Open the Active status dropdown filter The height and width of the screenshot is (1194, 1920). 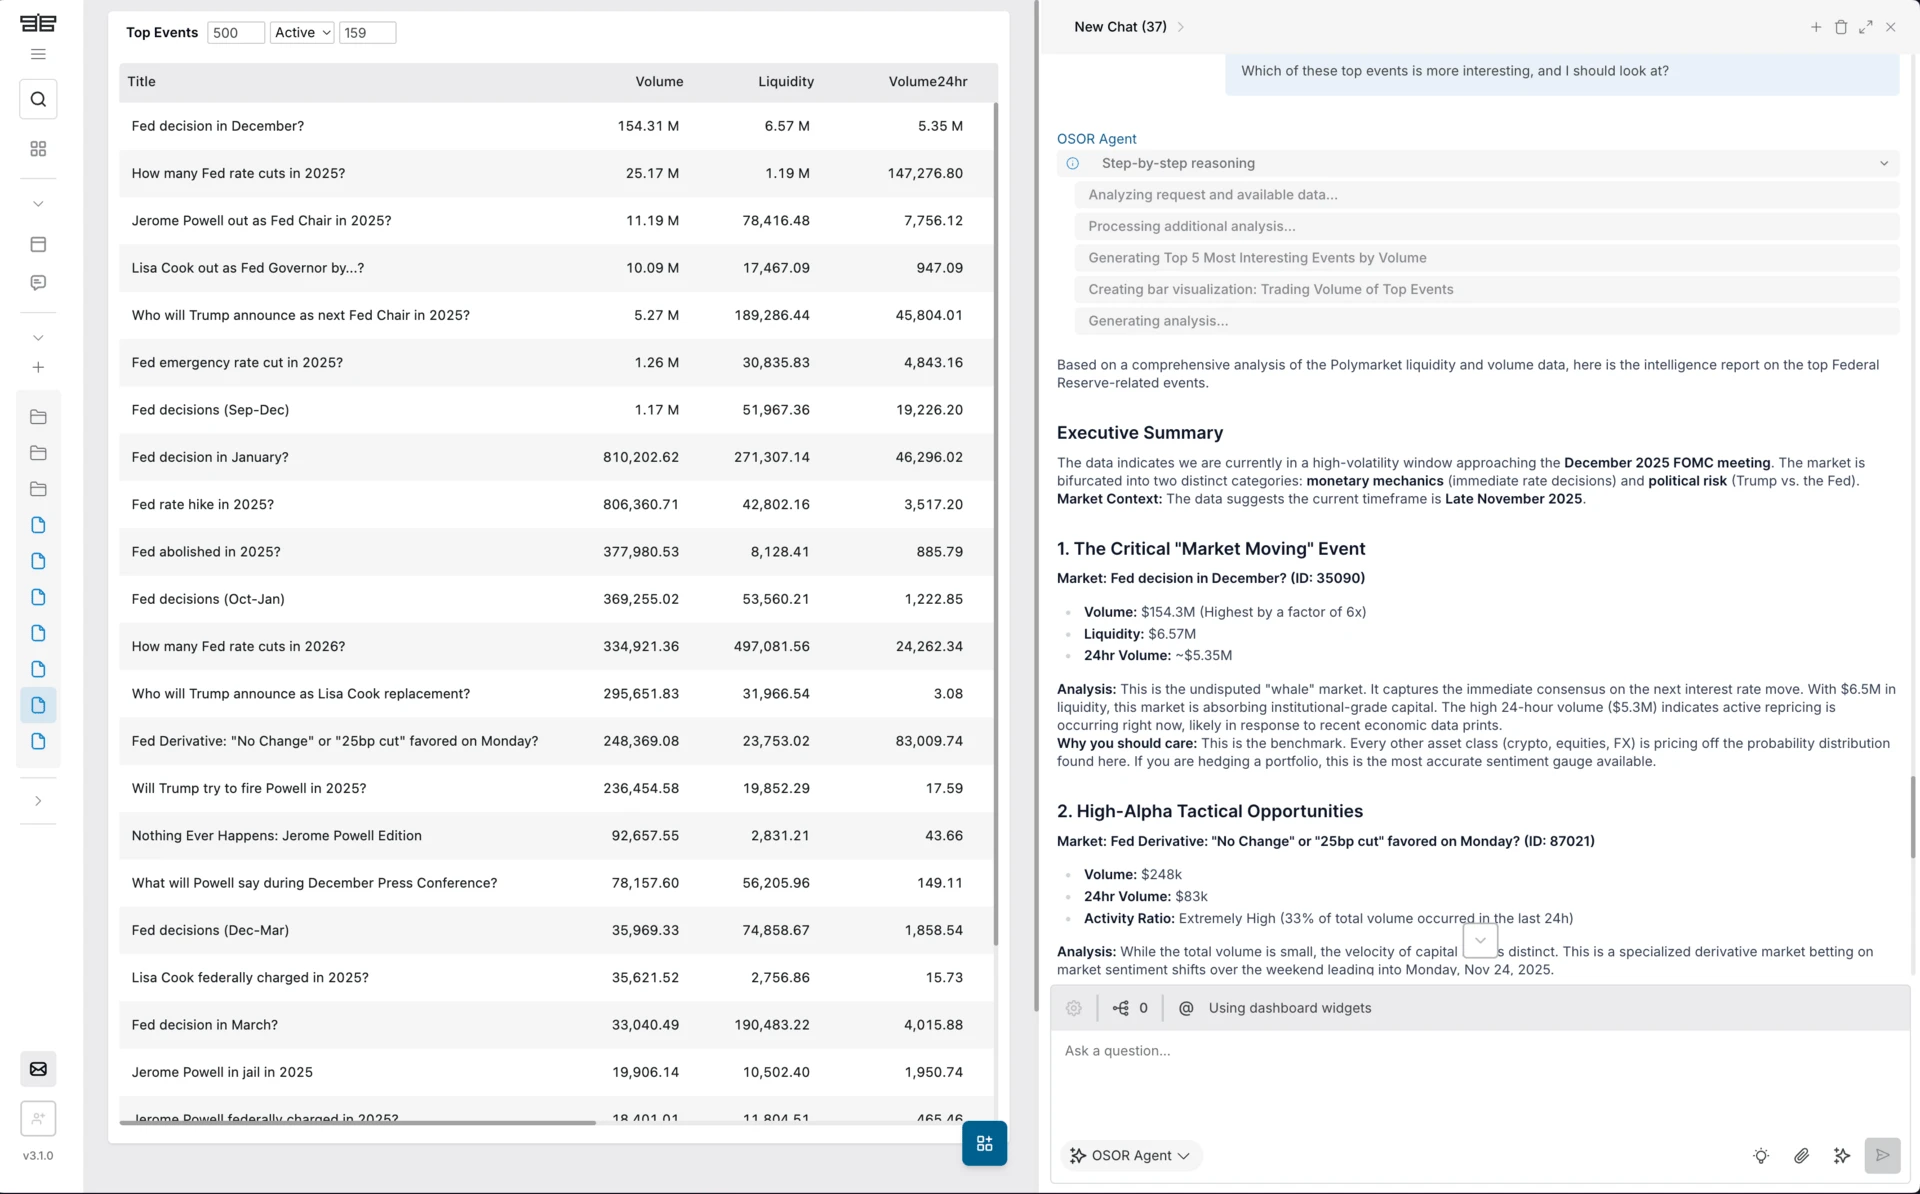(301, 32)
